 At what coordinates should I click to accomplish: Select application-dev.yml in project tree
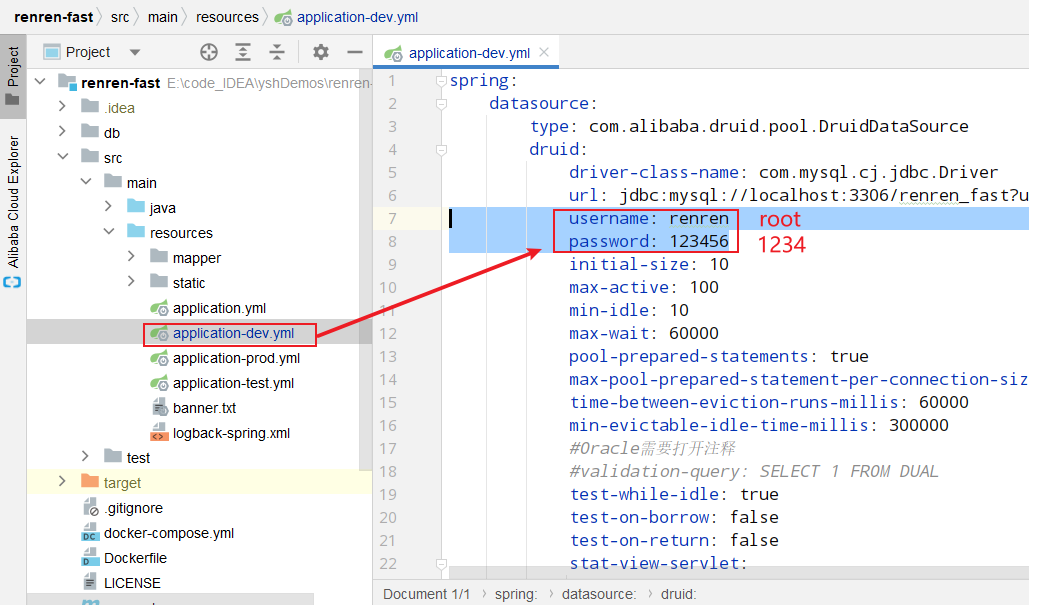click(x=233, y=333)
